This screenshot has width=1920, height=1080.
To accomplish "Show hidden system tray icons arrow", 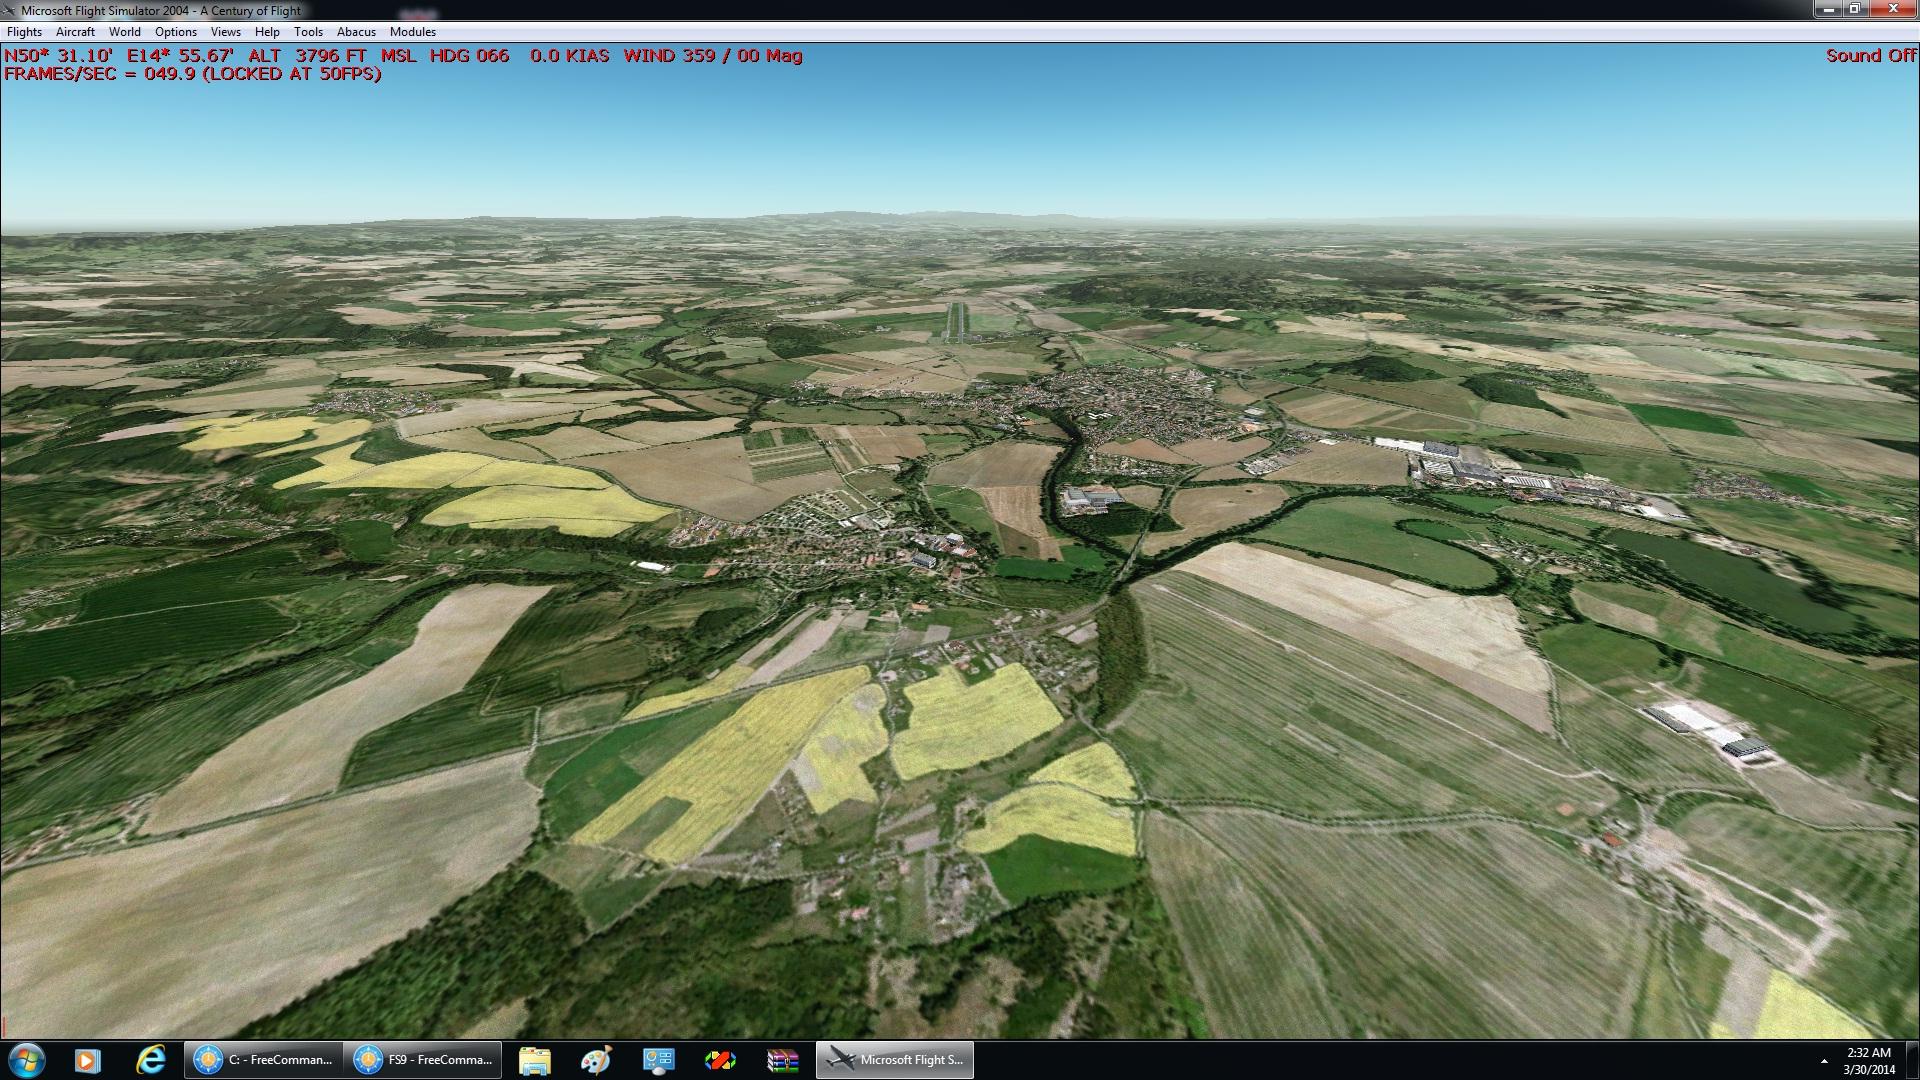I will pyautogui.click(x=1824, y=1061).
